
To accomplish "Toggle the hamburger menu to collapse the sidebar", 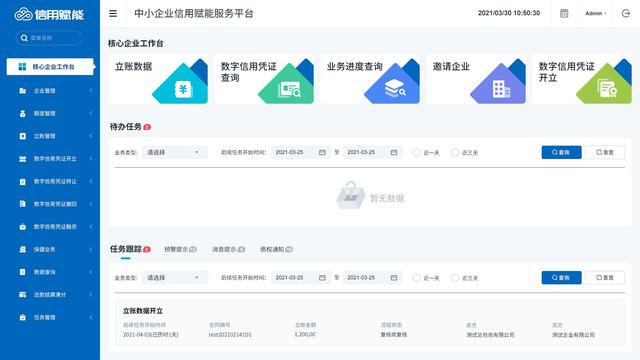I will [x=113, y=13].
